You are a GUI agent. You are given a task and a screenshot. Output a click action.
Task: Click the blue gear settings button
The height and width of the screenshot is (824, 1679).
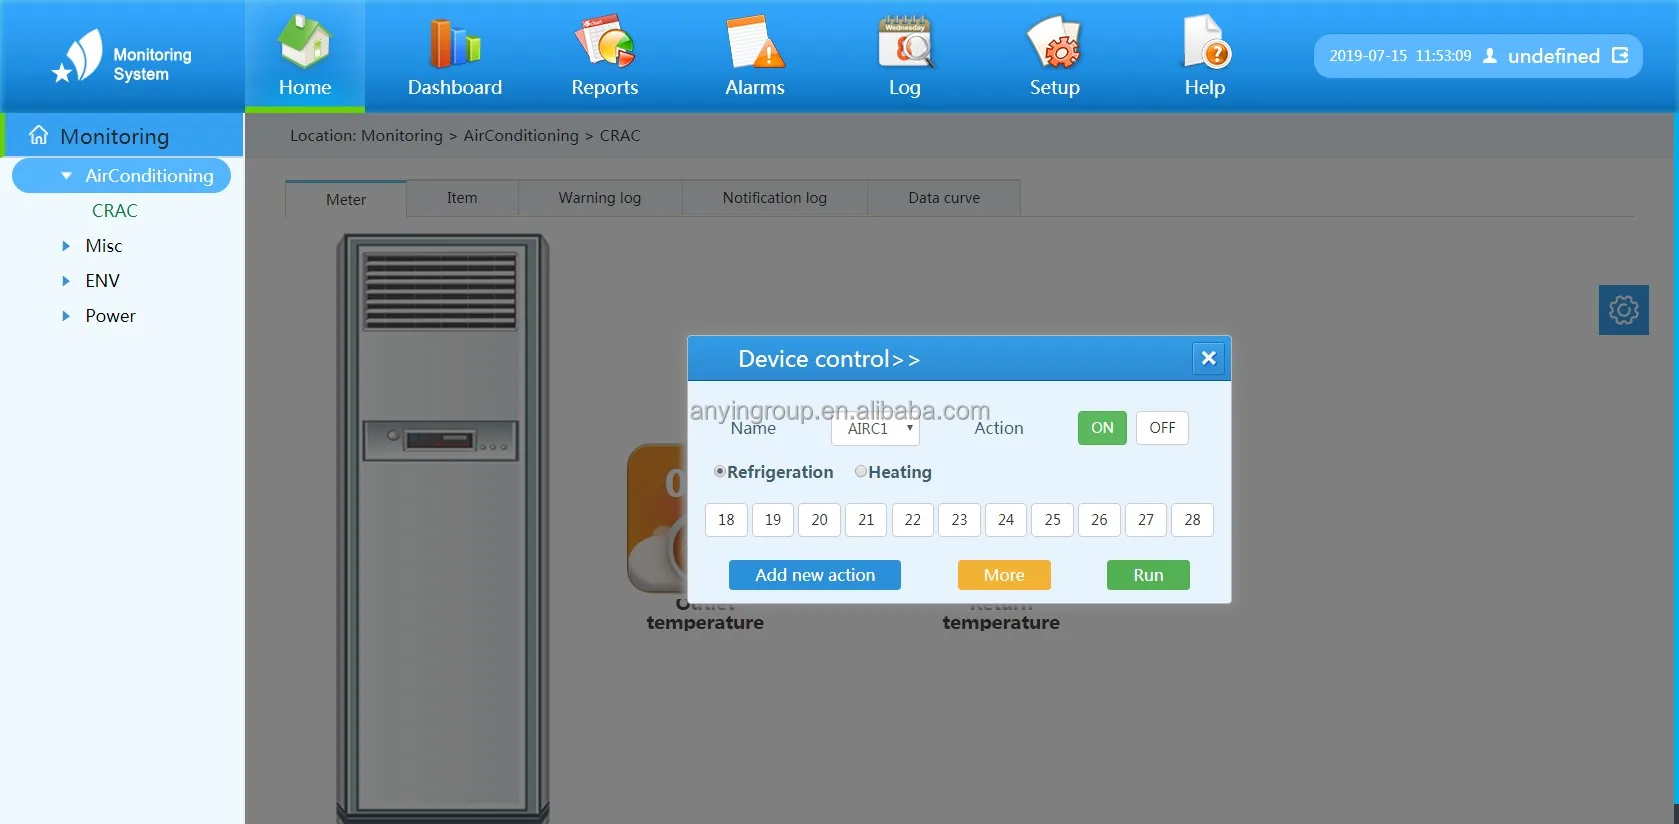pyautogui.click(x=1623, y=310)
